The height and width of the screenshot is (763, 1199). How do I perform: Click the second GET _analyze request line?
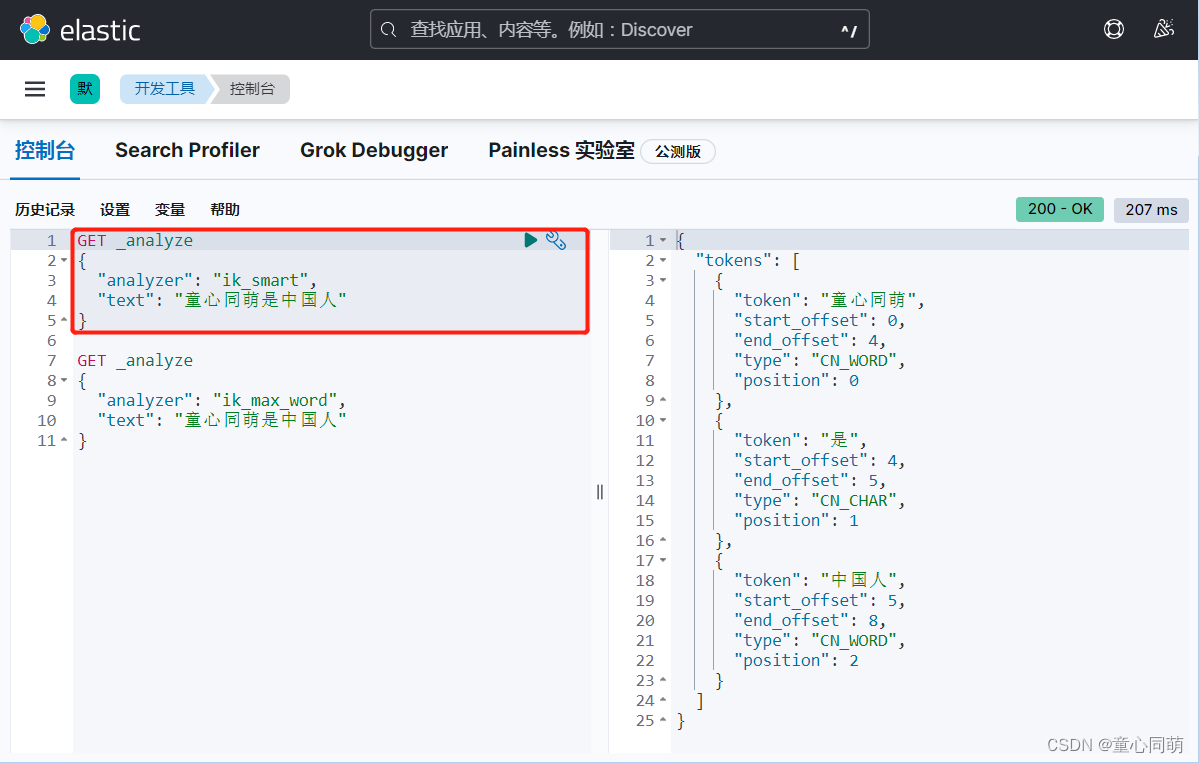point(135,360)
